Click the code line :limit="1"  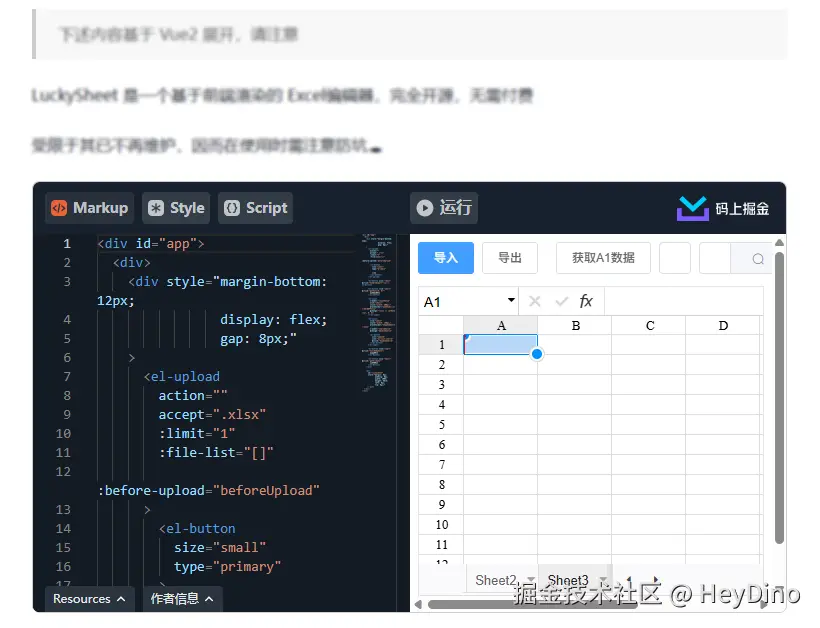(x=197, y=433)
